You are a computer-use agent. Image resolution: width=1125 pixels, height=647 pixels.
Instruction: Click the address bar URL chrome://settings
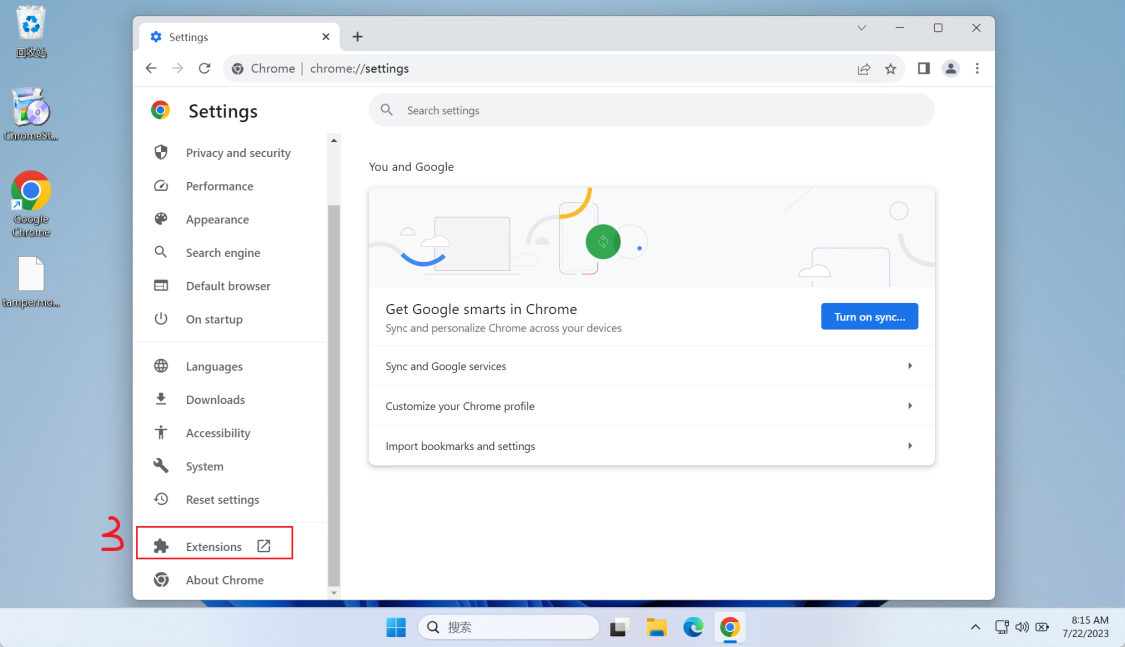359,69
